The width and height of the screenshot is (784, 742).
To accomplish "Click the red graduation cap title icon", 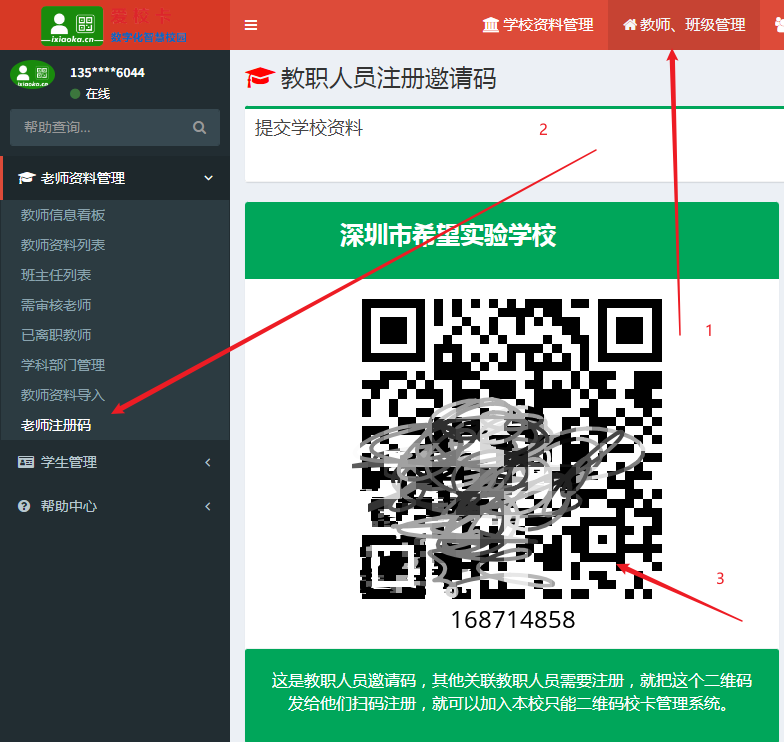I will tap(260, 78).
